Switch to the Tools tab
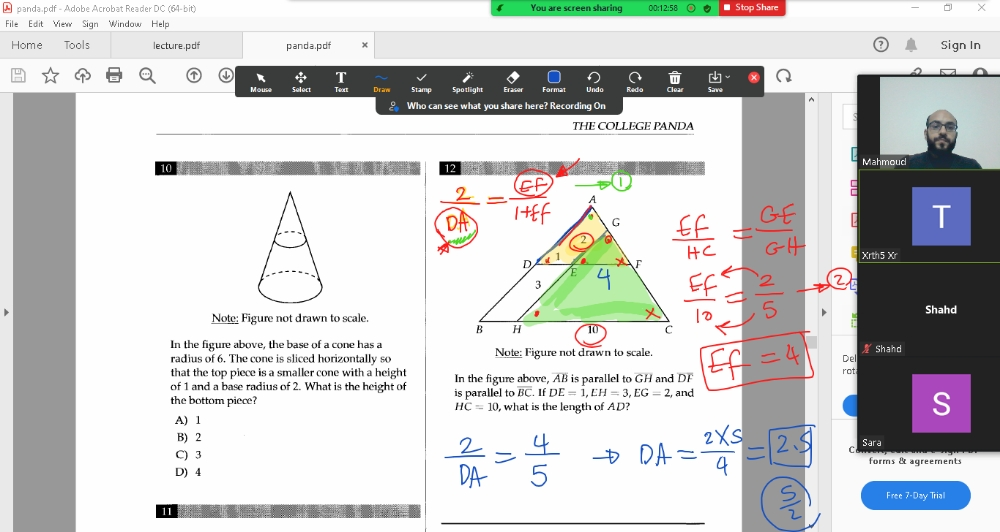 pos(77,45)
